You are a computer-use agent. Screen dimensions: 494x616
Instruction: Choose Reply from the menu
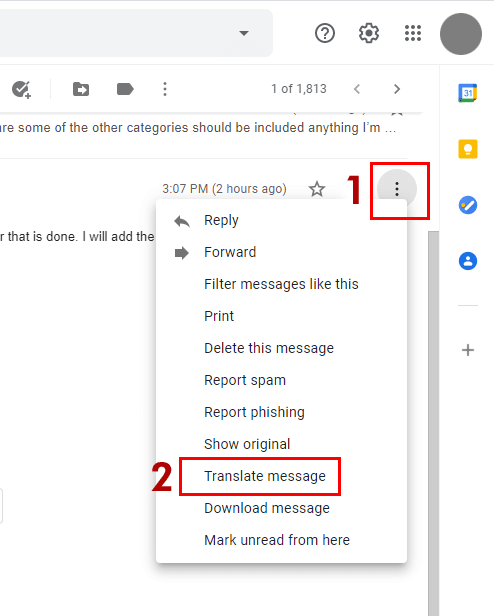[x=281, y=220]
